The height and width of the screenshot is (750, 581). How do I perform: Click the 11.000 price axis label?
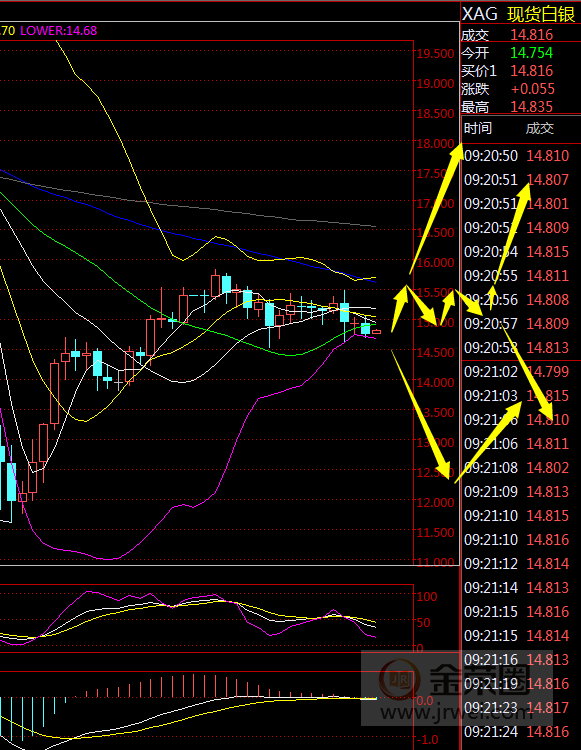(435, 562)
